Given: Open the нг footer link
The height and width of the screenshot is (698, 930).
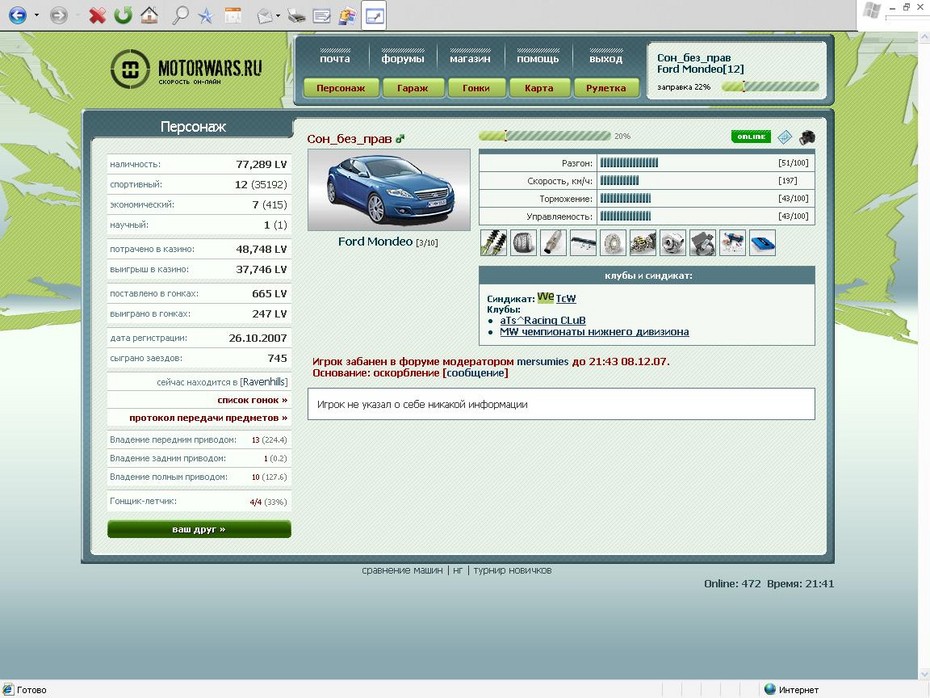Looking at the screenshot, I should [457, 570].
